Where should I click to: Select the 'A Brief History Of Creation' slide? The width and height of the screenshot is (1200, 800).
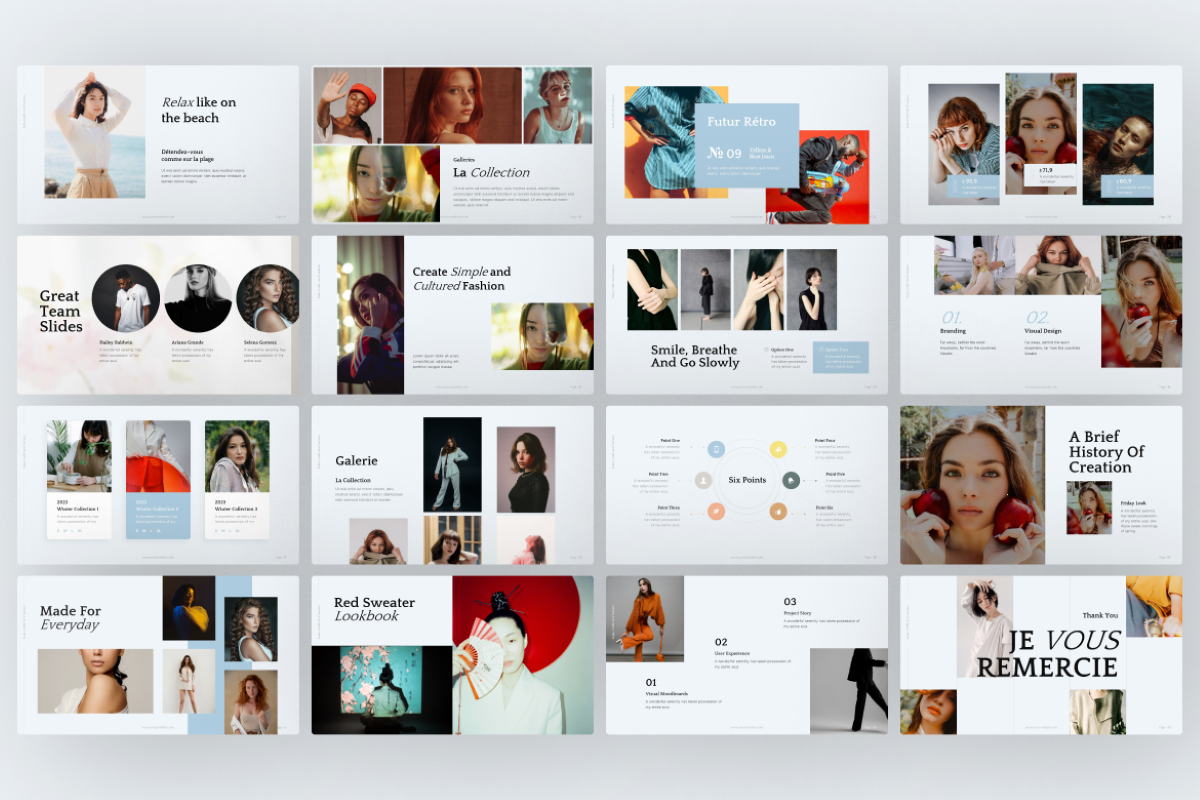coord(1041,485)
